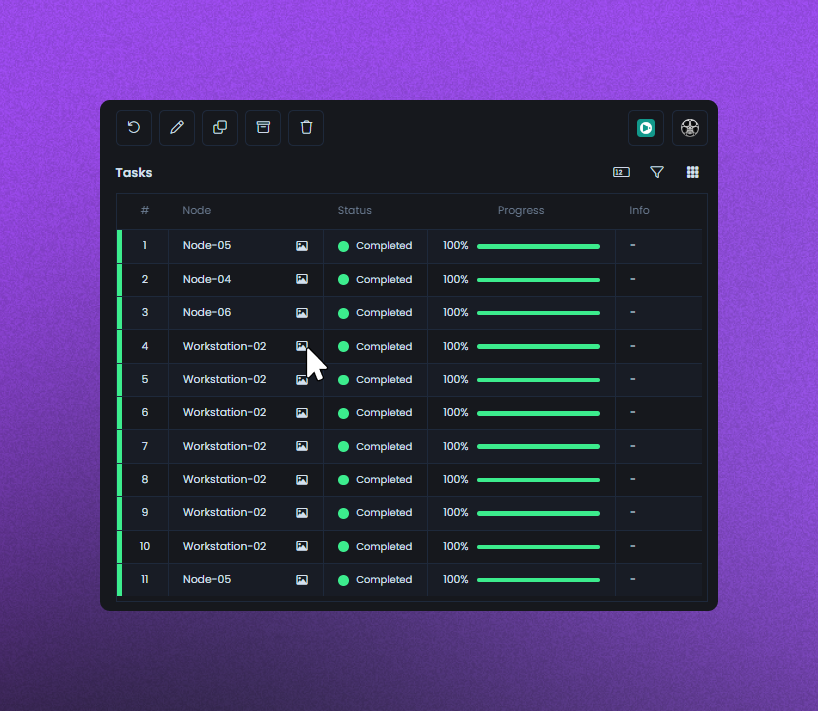This screenshot has width=818, height=711.
Task: Click the green status dot in row 9
Action: click(343, 513)
